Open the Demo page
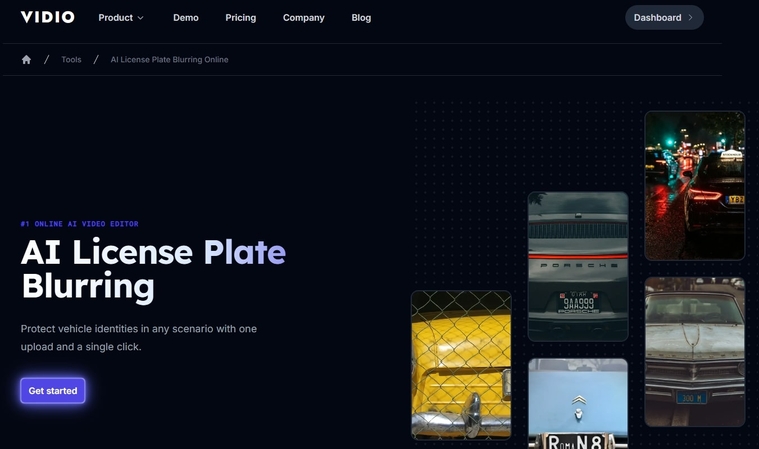 coord(186,18)
